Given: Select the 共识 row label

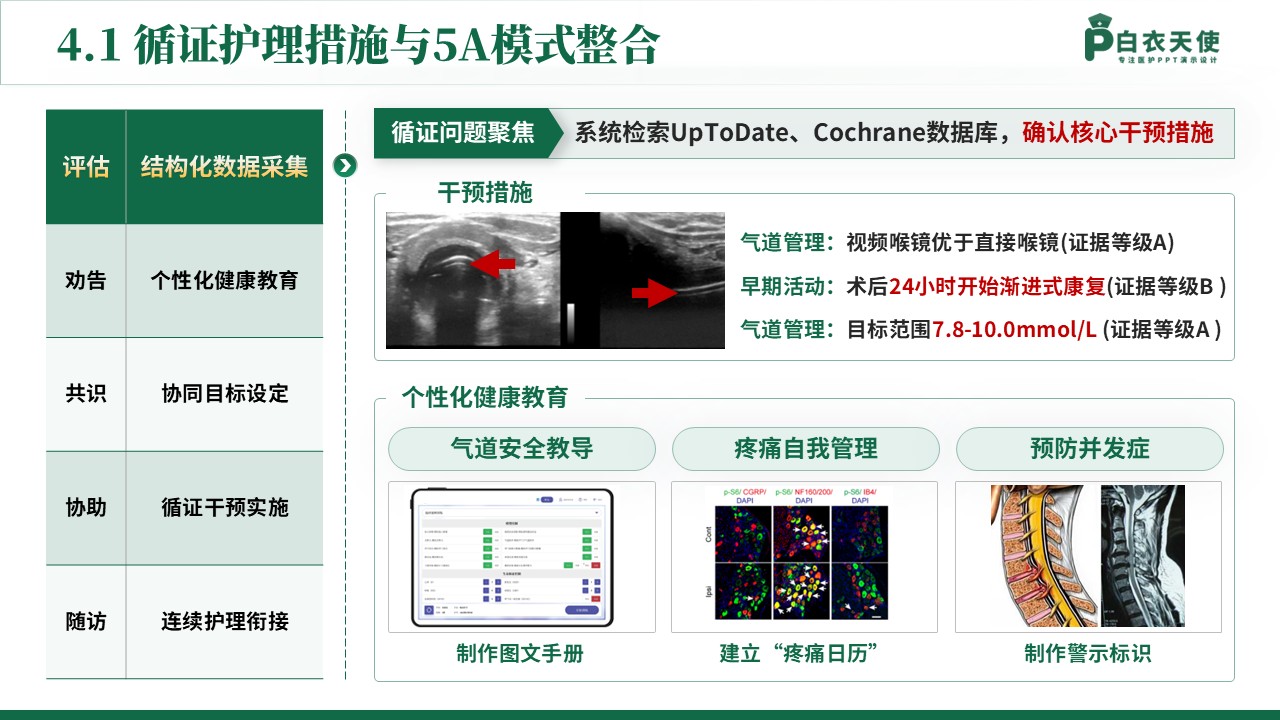Looking at the screenshot, I should pos(86,394).
